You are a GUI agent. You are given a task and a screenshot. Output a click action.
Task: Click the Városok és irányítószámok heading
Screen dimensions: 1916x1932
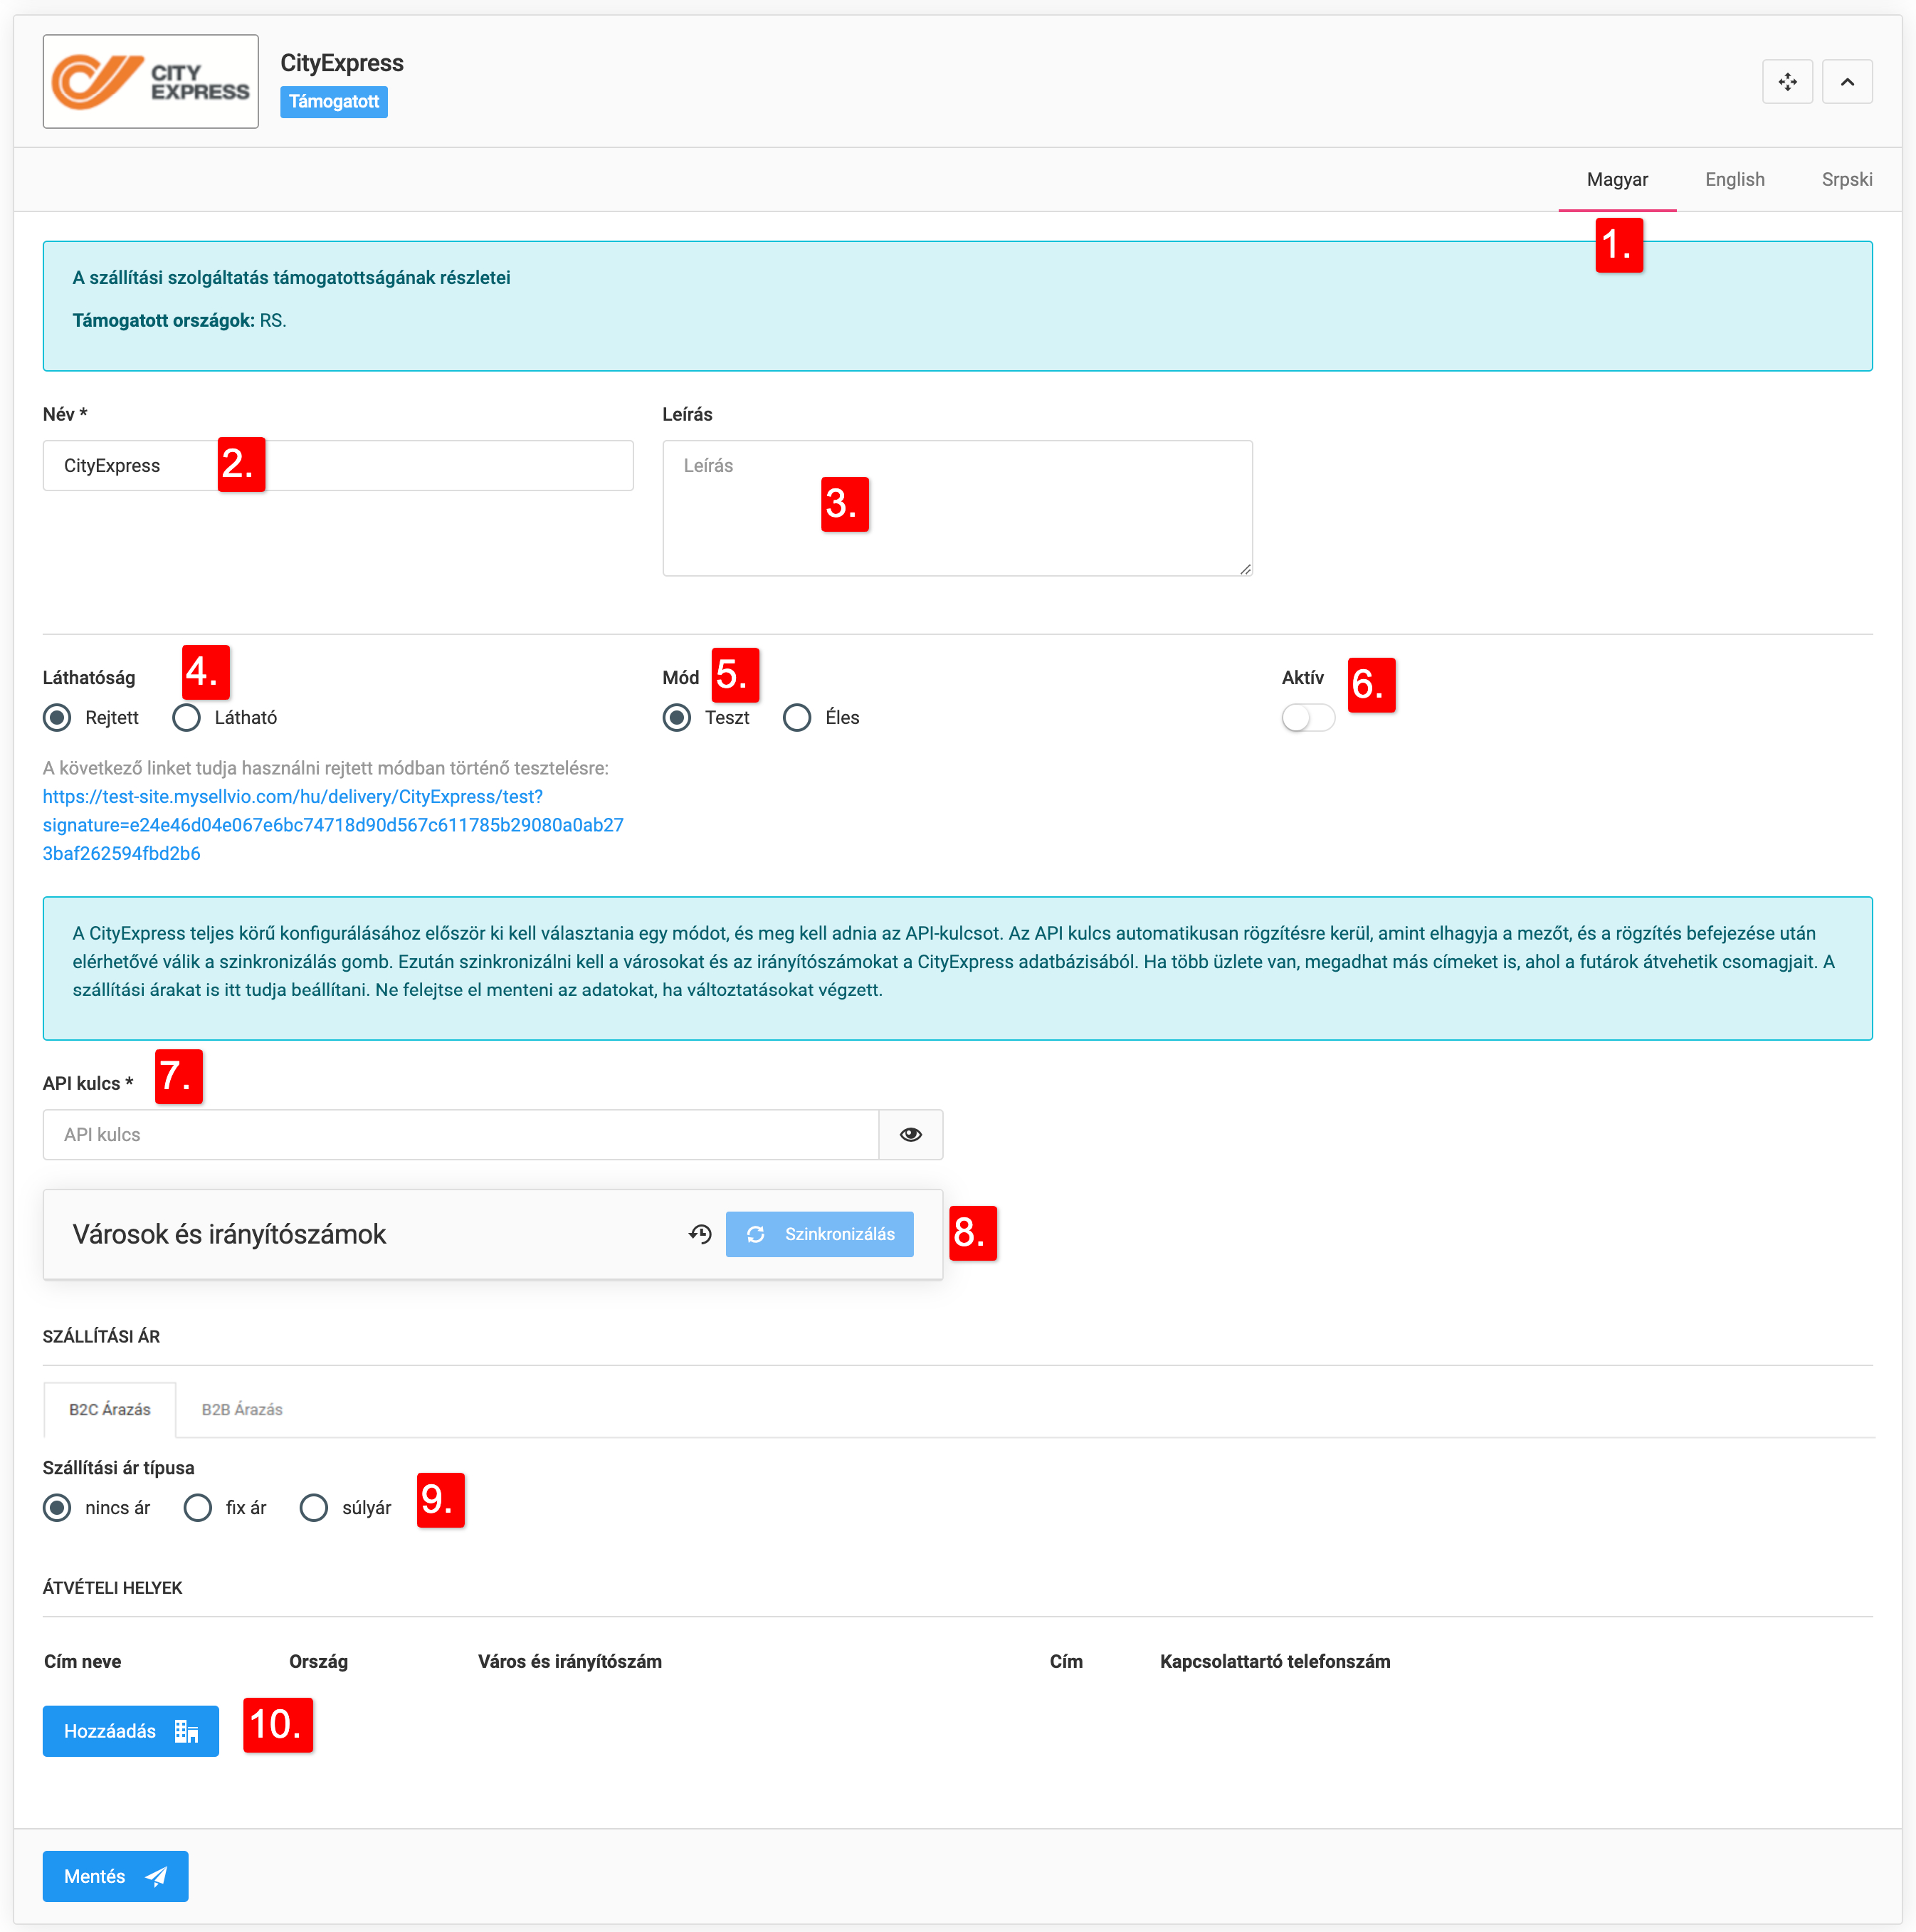tap(229, 1234)
